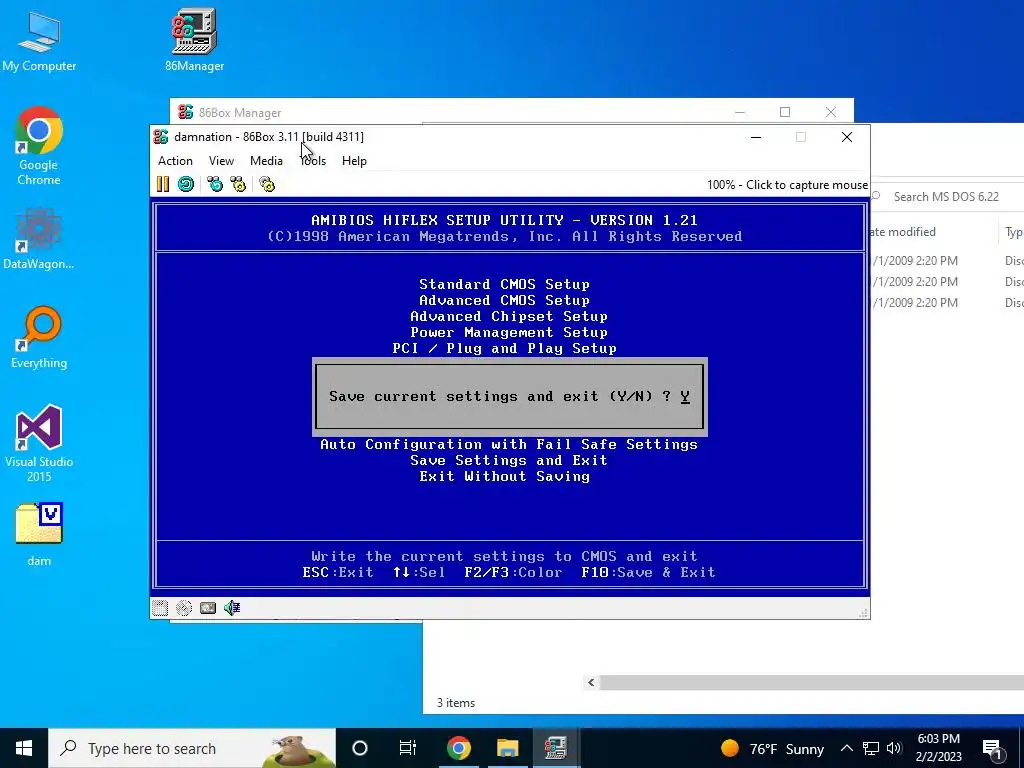The image size is (1024, 768).
Task: Select Save Settings and Exit
Action: pos(509,460)
